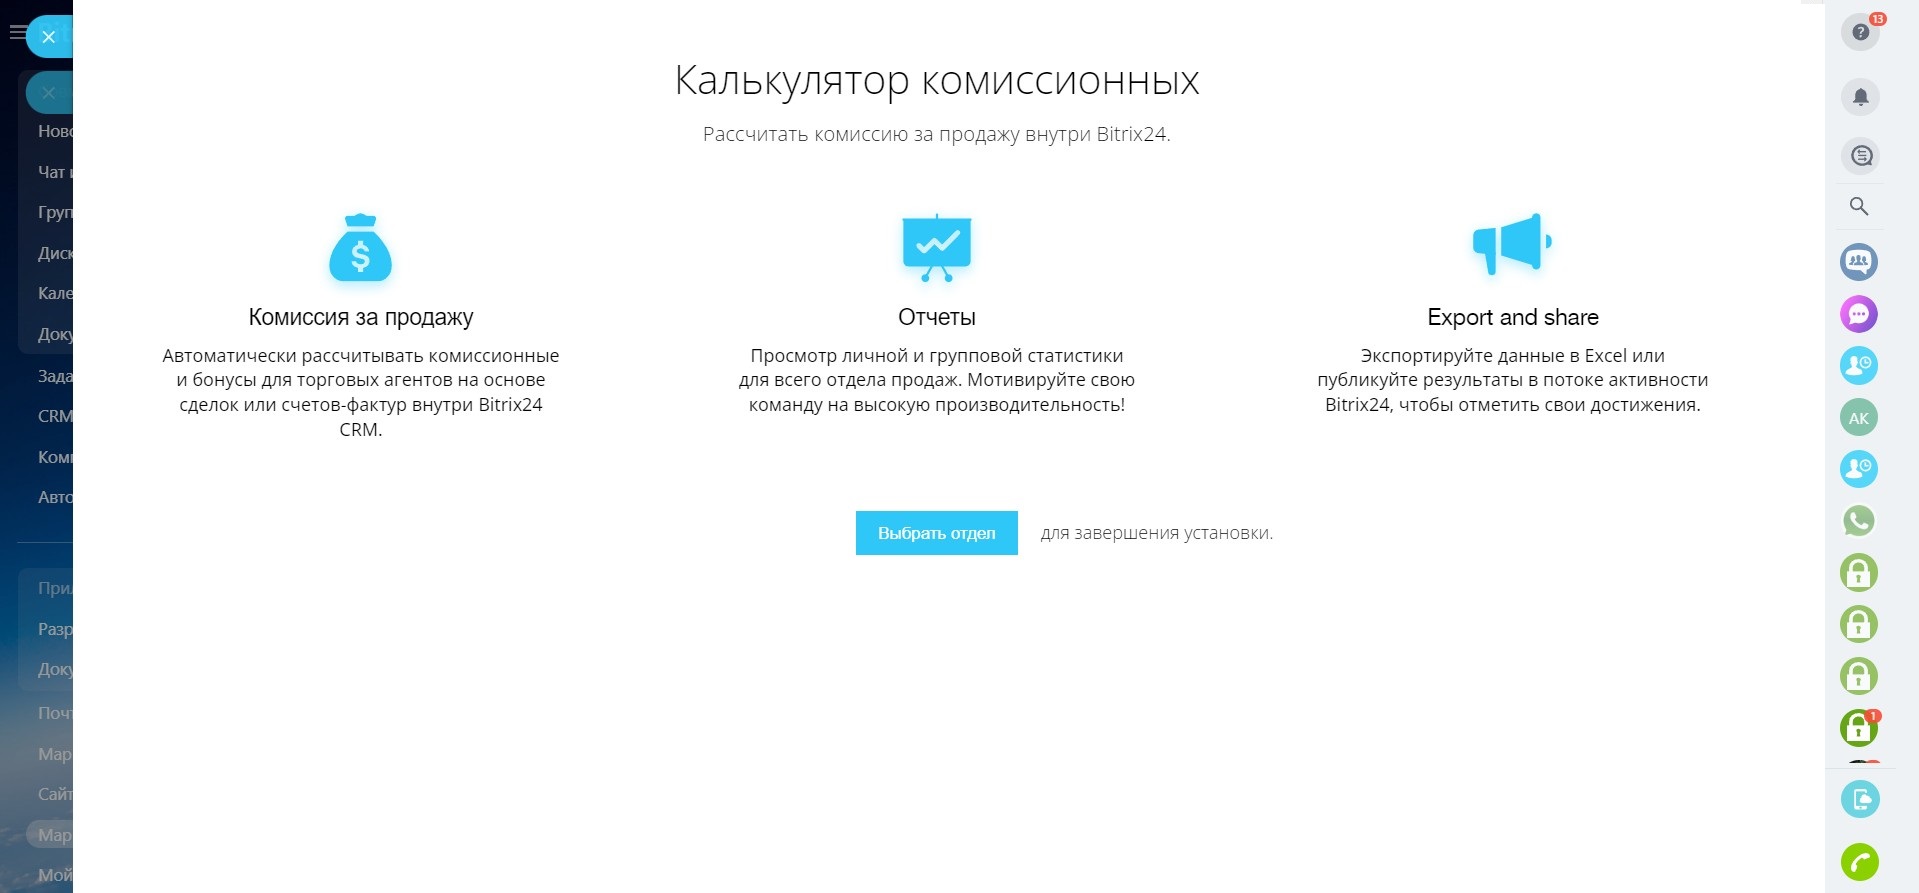Click the Просмотр личной и групповой статистики description
The width and height of the screenshot is (1919, 893).
coord(937,380)
